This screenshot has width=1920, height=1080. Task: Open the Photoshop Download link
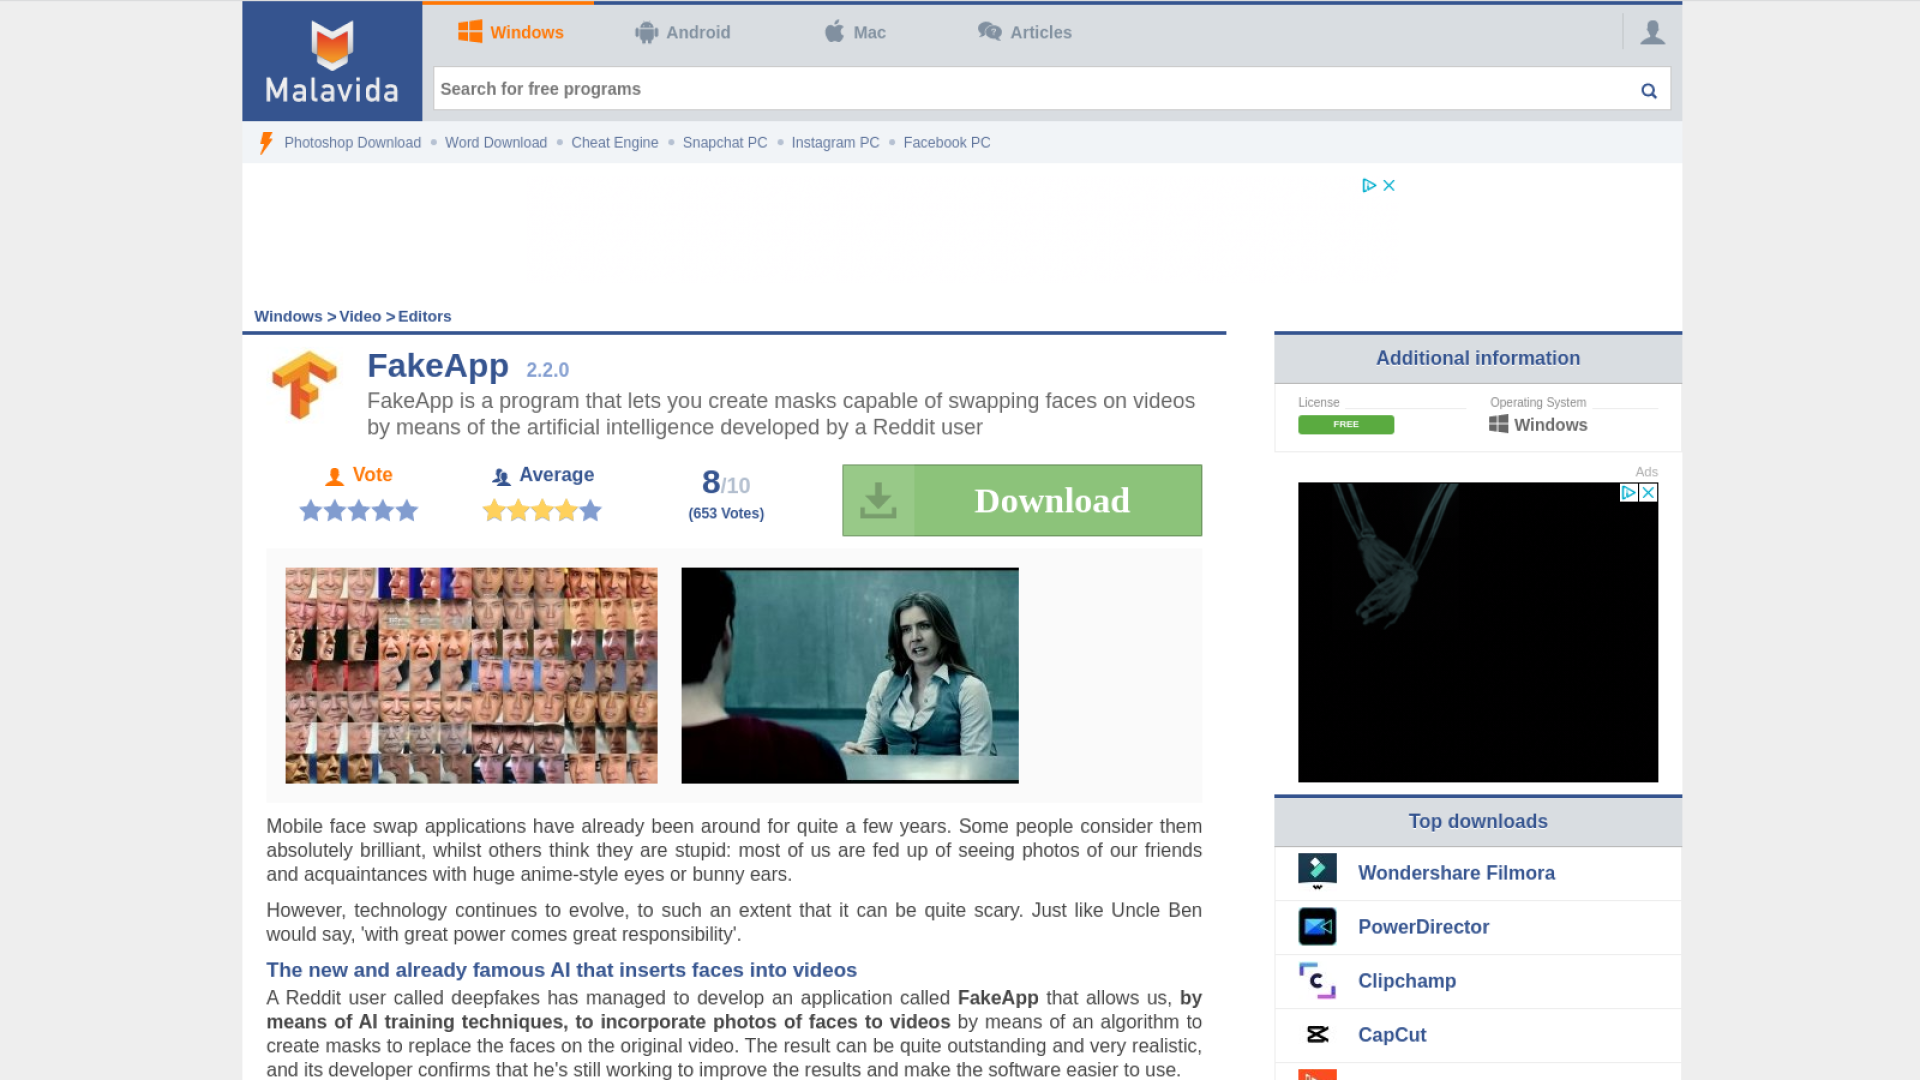[x=352, y=143]
